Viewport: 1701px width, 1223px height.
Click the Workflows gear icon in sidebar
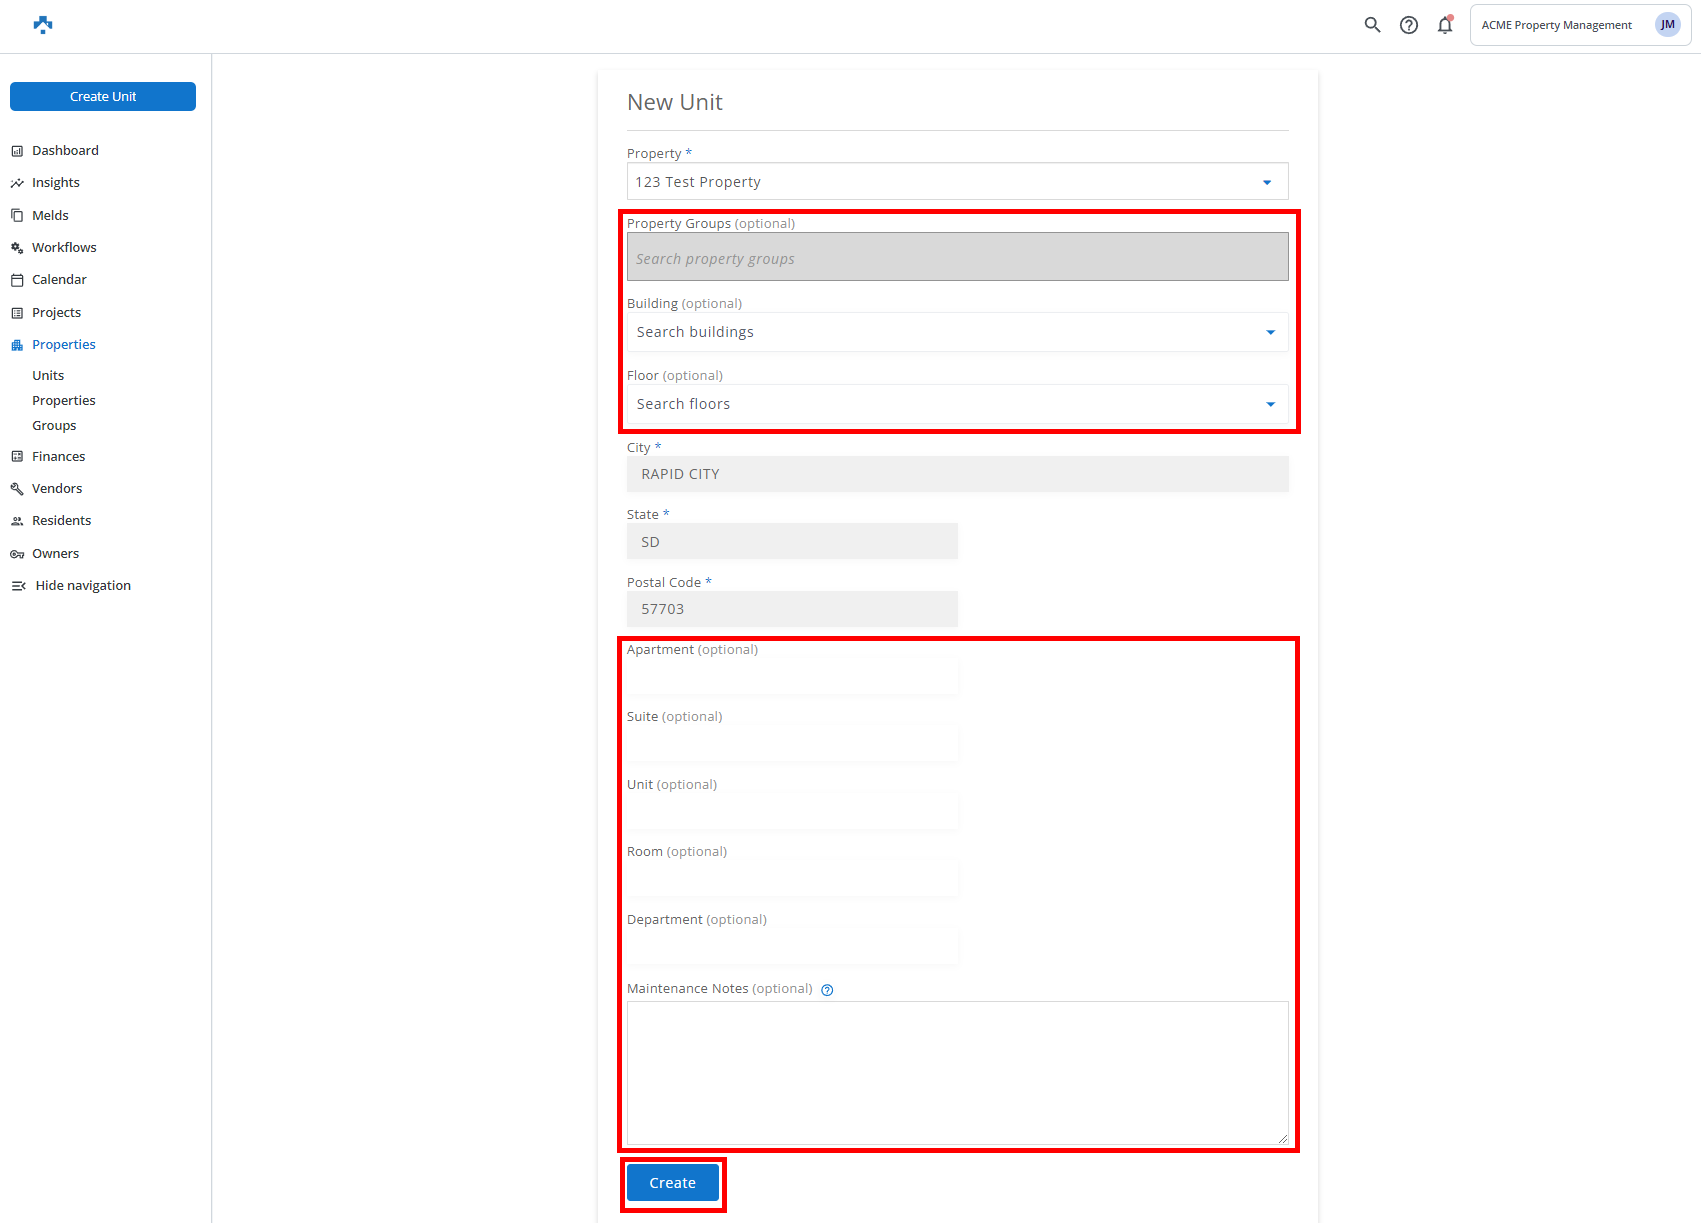tap(17, 248)
